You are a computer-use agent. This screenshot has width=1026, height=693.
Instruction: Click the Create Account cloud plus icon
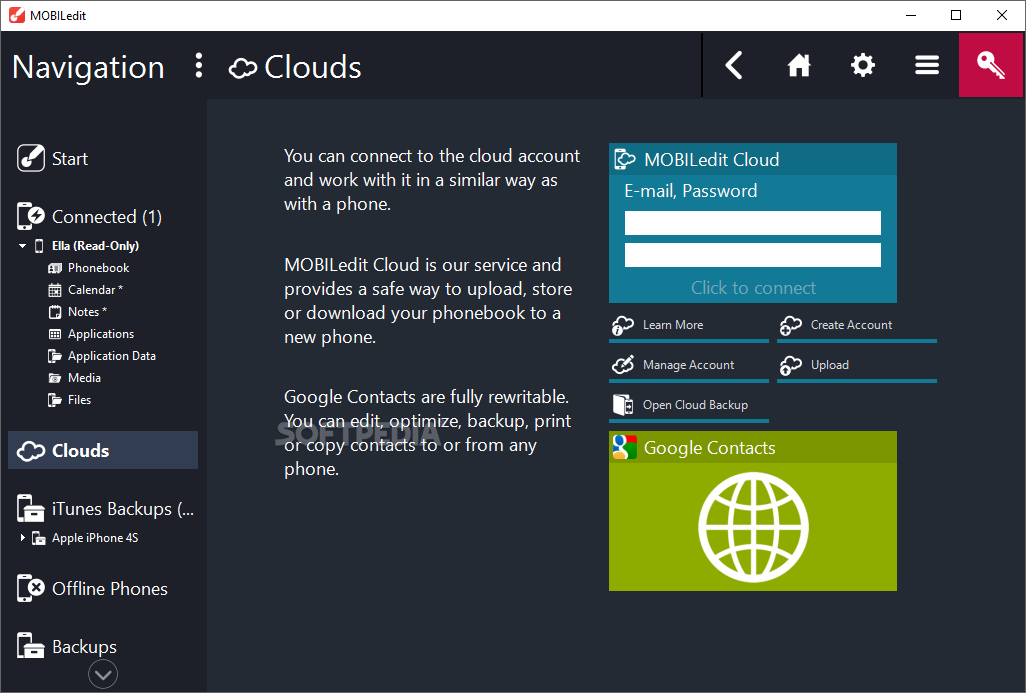[790, 325]
